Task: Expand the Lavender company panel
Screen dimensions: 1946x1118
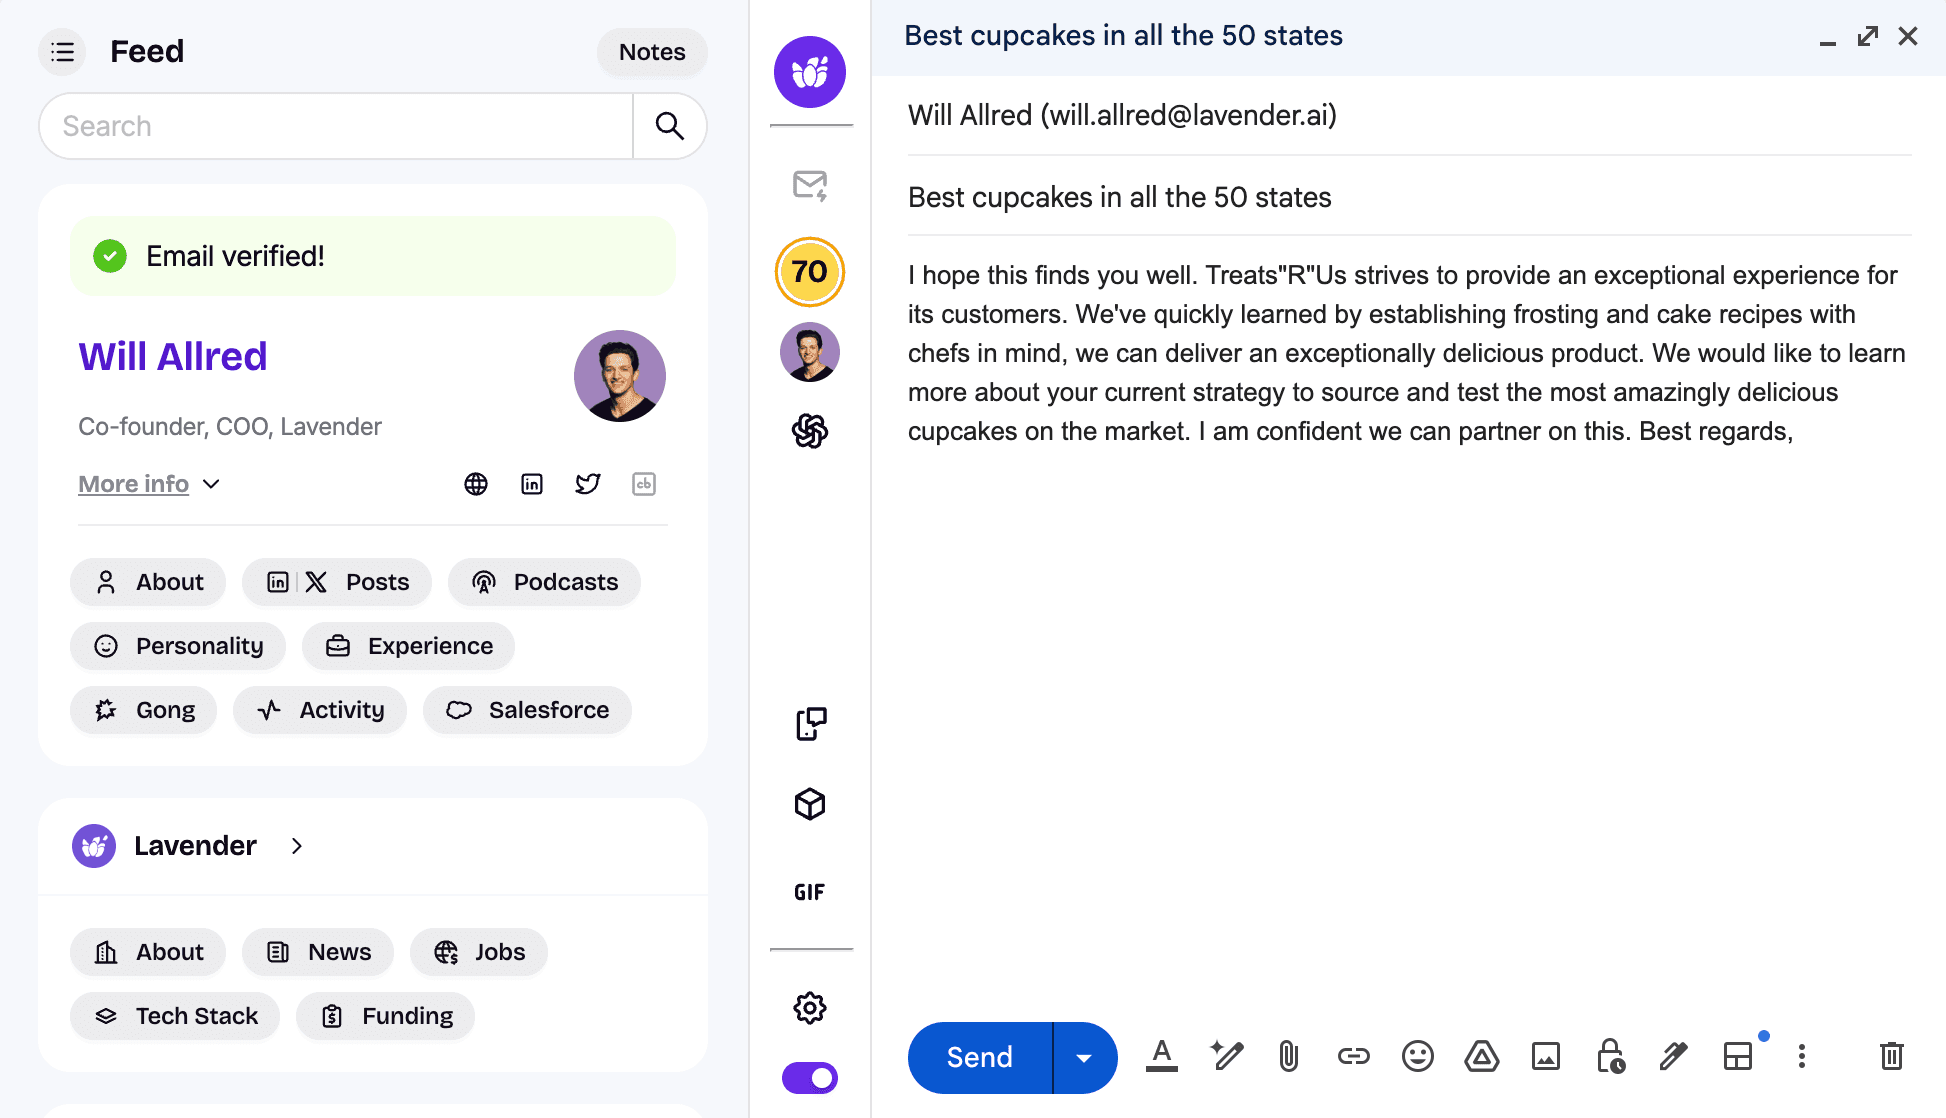Action: coord(296,846)
